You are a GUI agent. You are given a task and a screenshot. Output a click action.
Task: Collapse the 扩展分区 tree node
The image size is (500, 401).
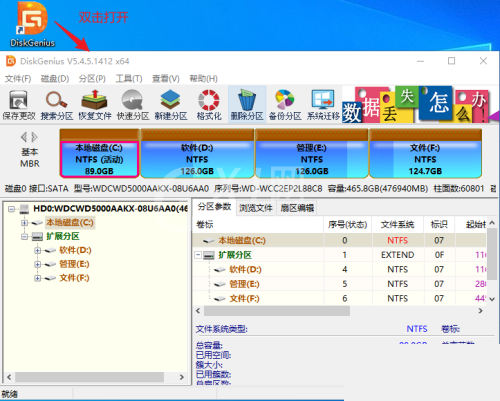[x=24, y=237]
